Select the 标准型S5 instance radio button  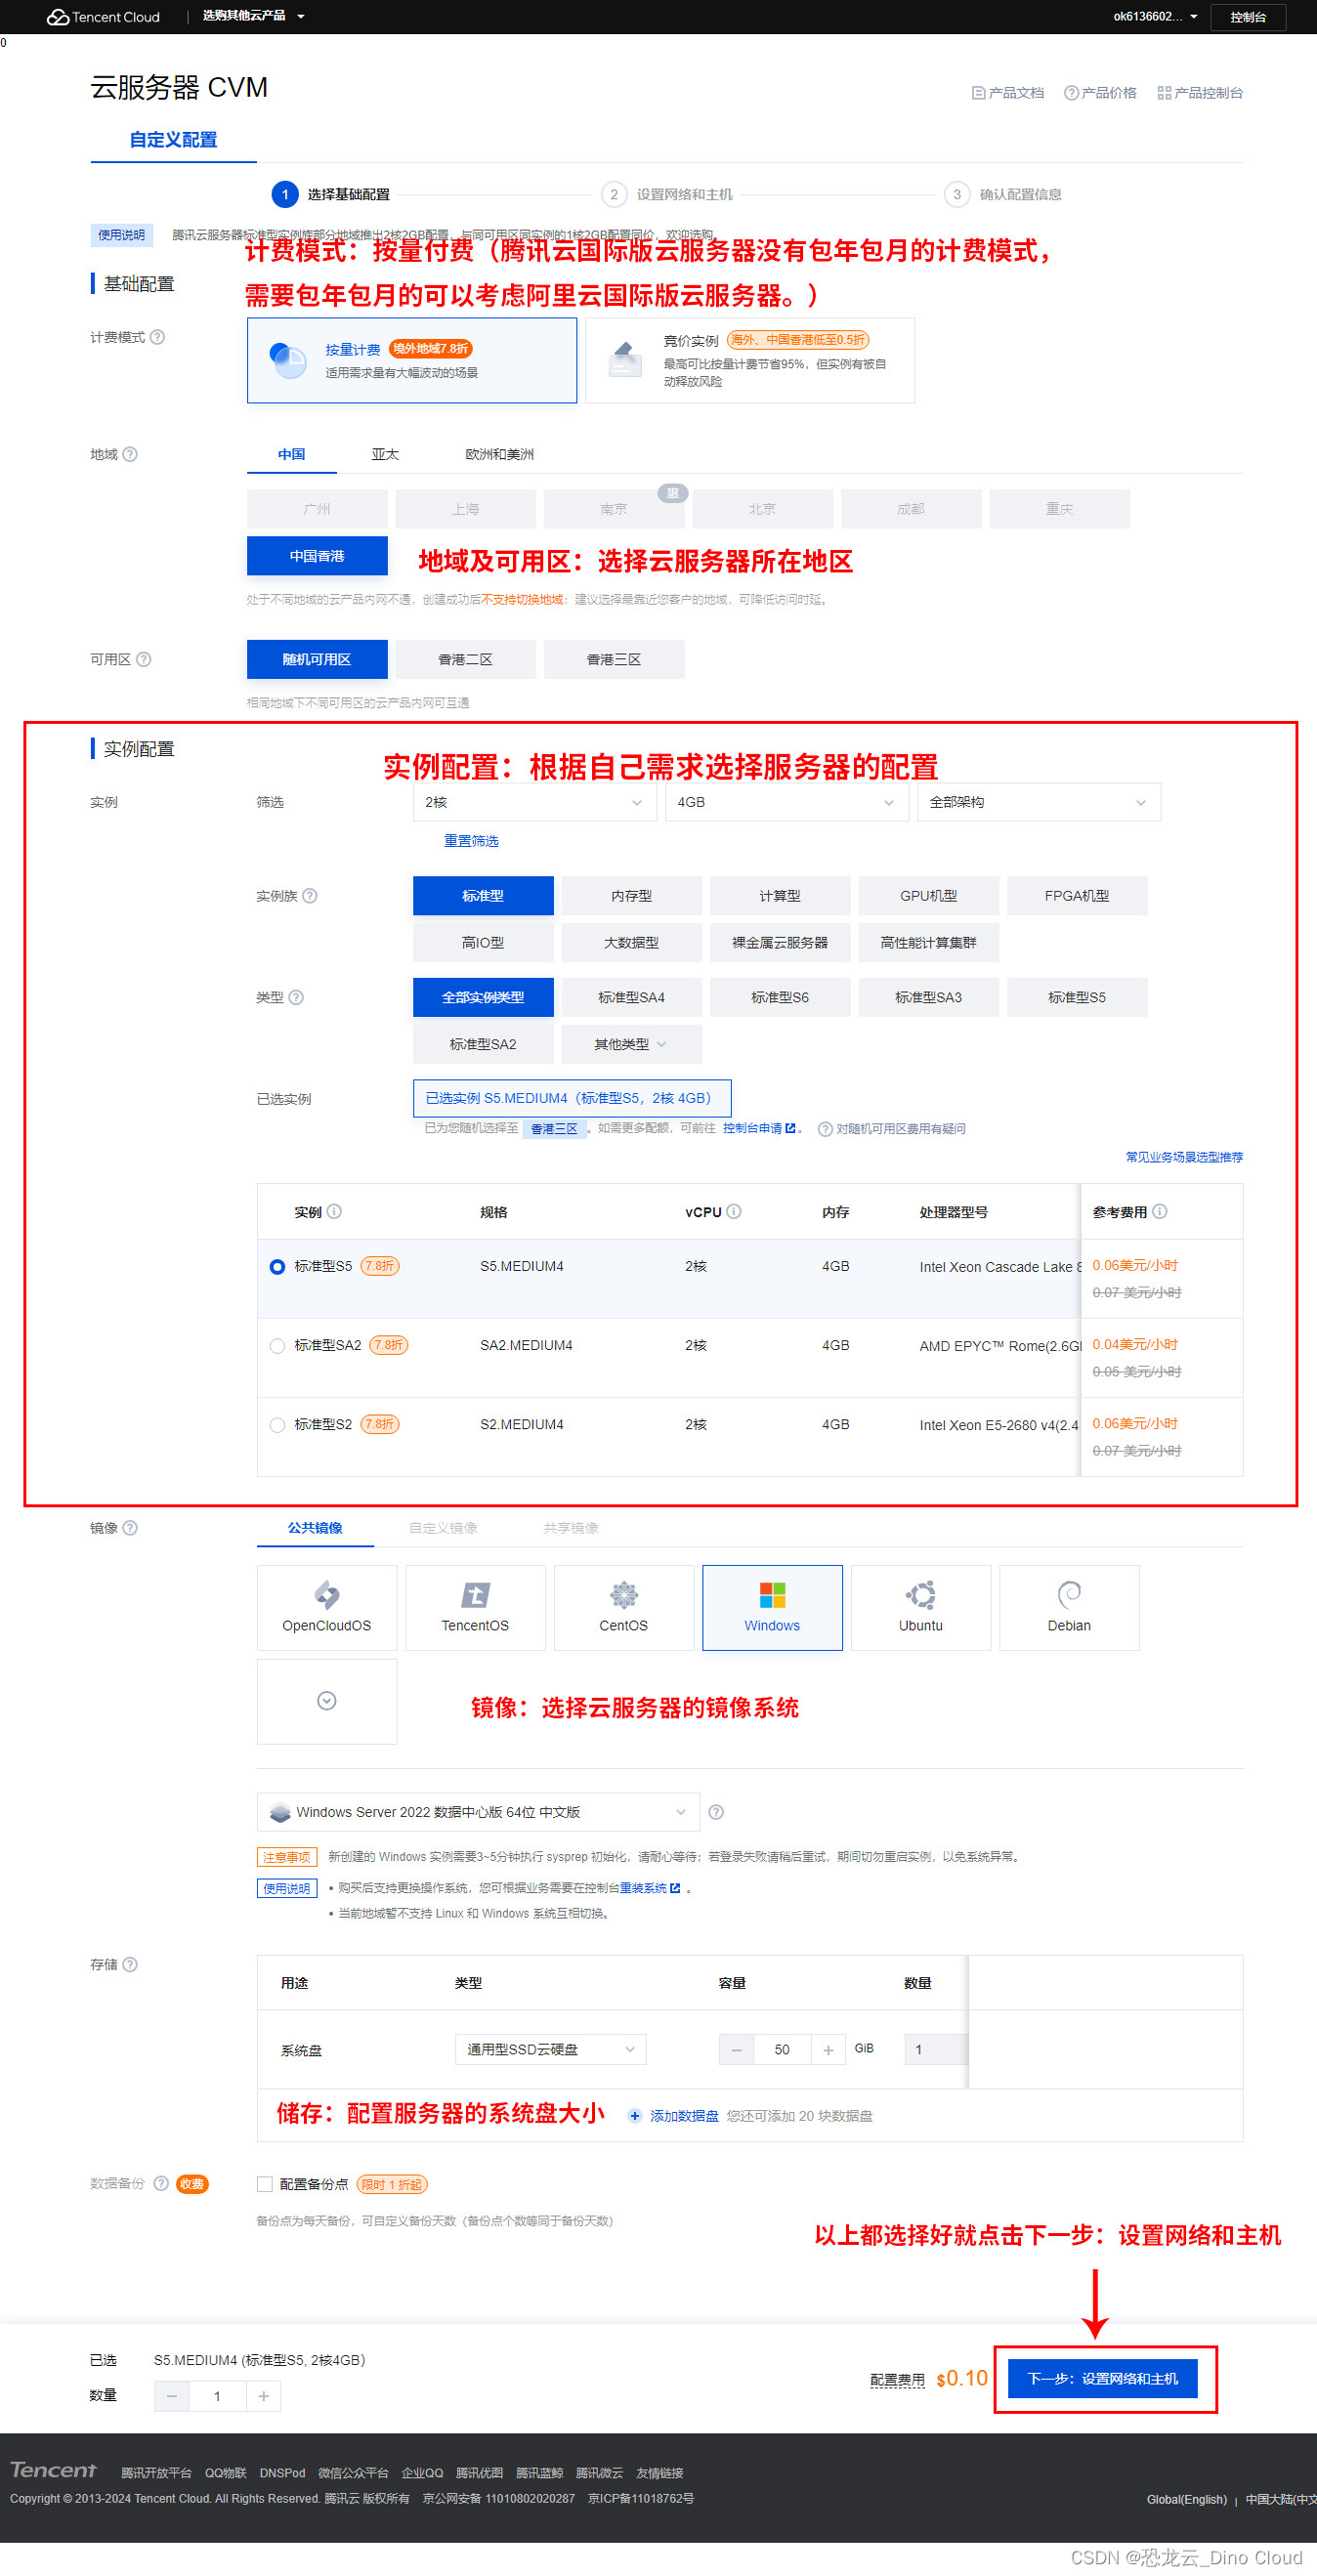pyautogui.click(x=278, y=1267)
